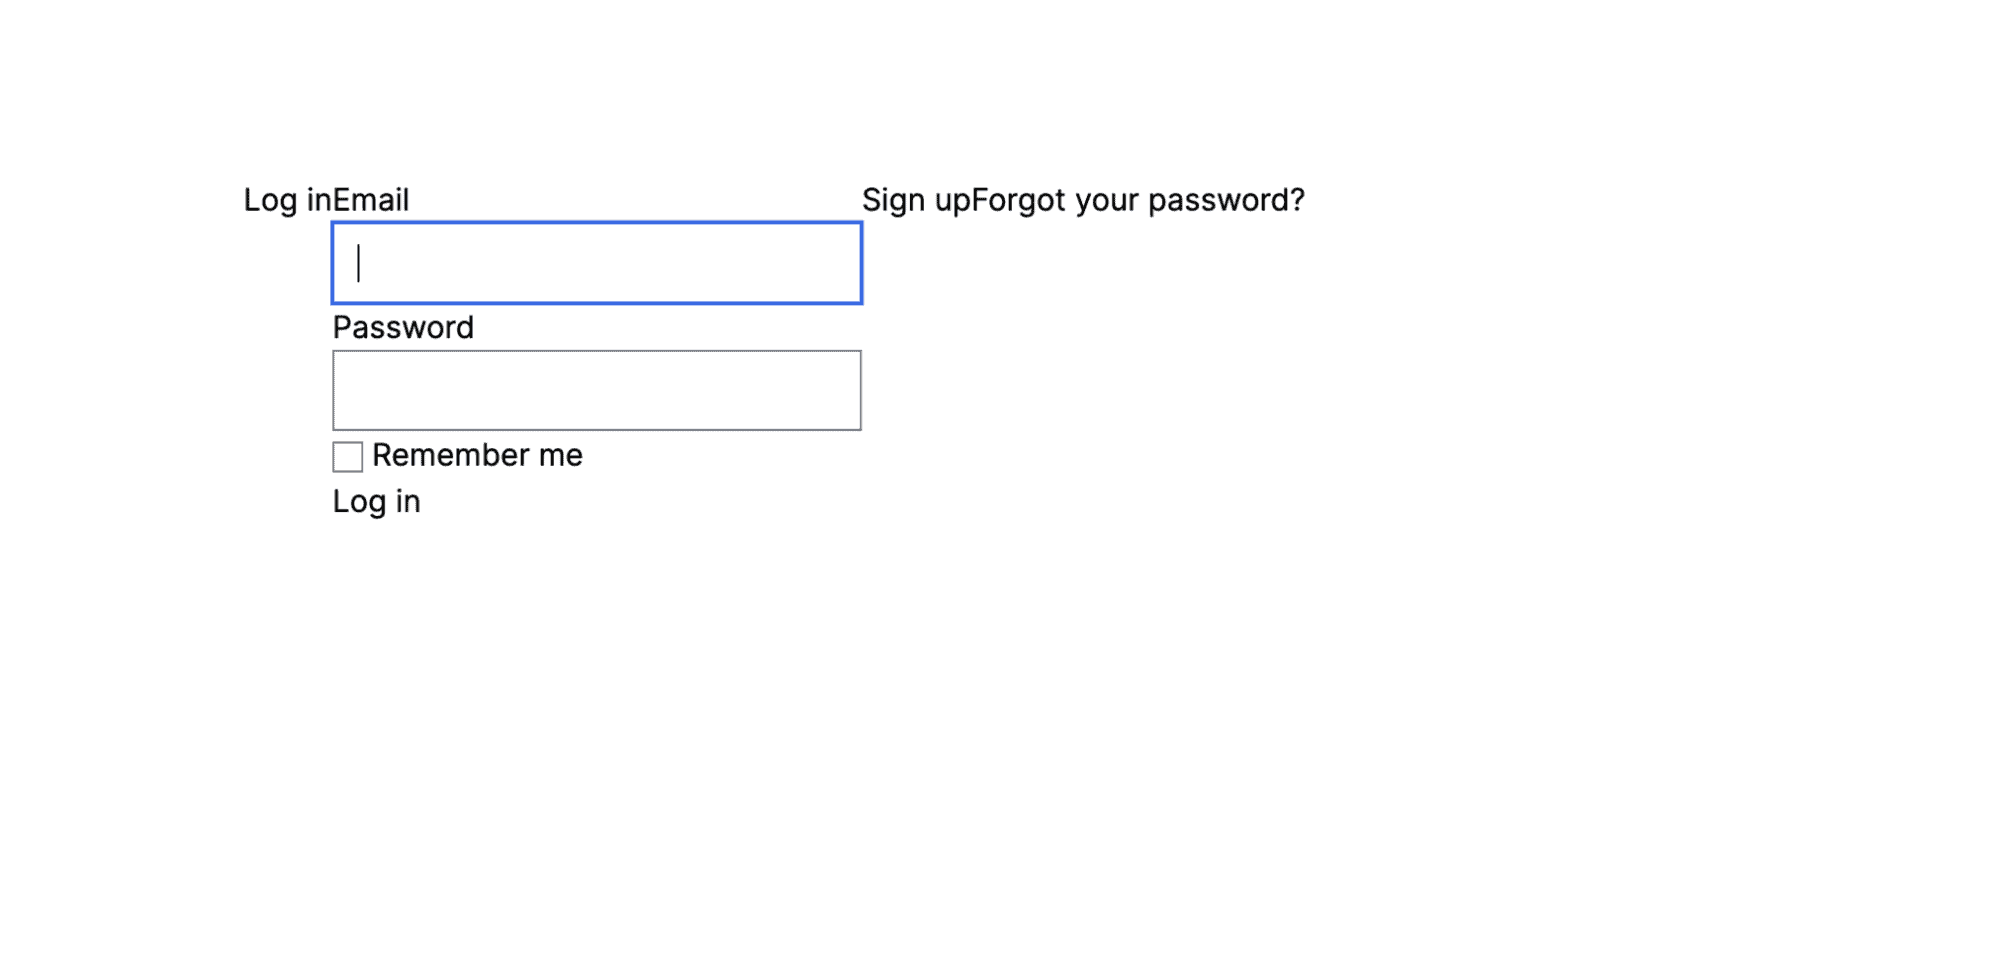
Task: Open the Sign up link
Action: (916, 200)
